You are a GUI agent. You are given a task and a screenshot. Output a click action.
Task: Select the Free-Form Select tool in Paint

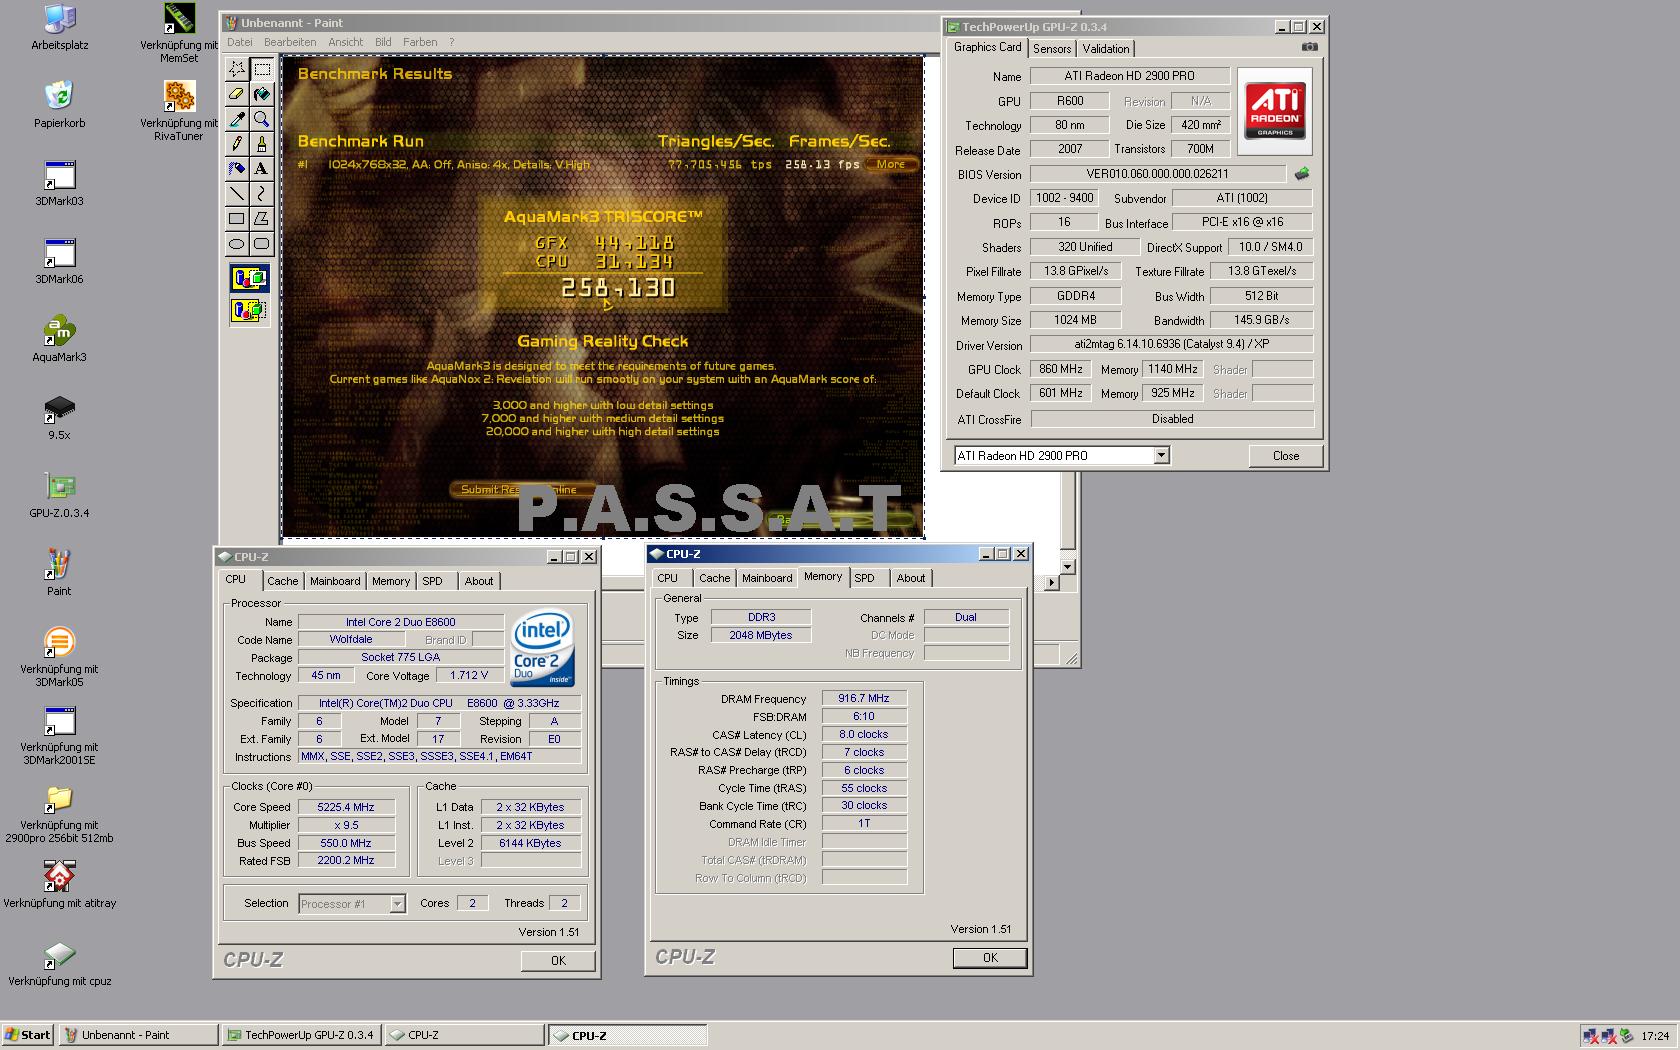[x=237, y=69]
